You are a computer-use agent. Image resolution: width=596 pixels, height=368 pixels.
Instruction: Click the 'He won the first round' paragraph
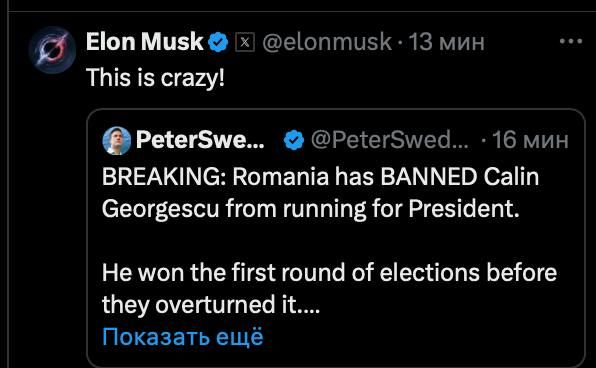tap(329, 289)
